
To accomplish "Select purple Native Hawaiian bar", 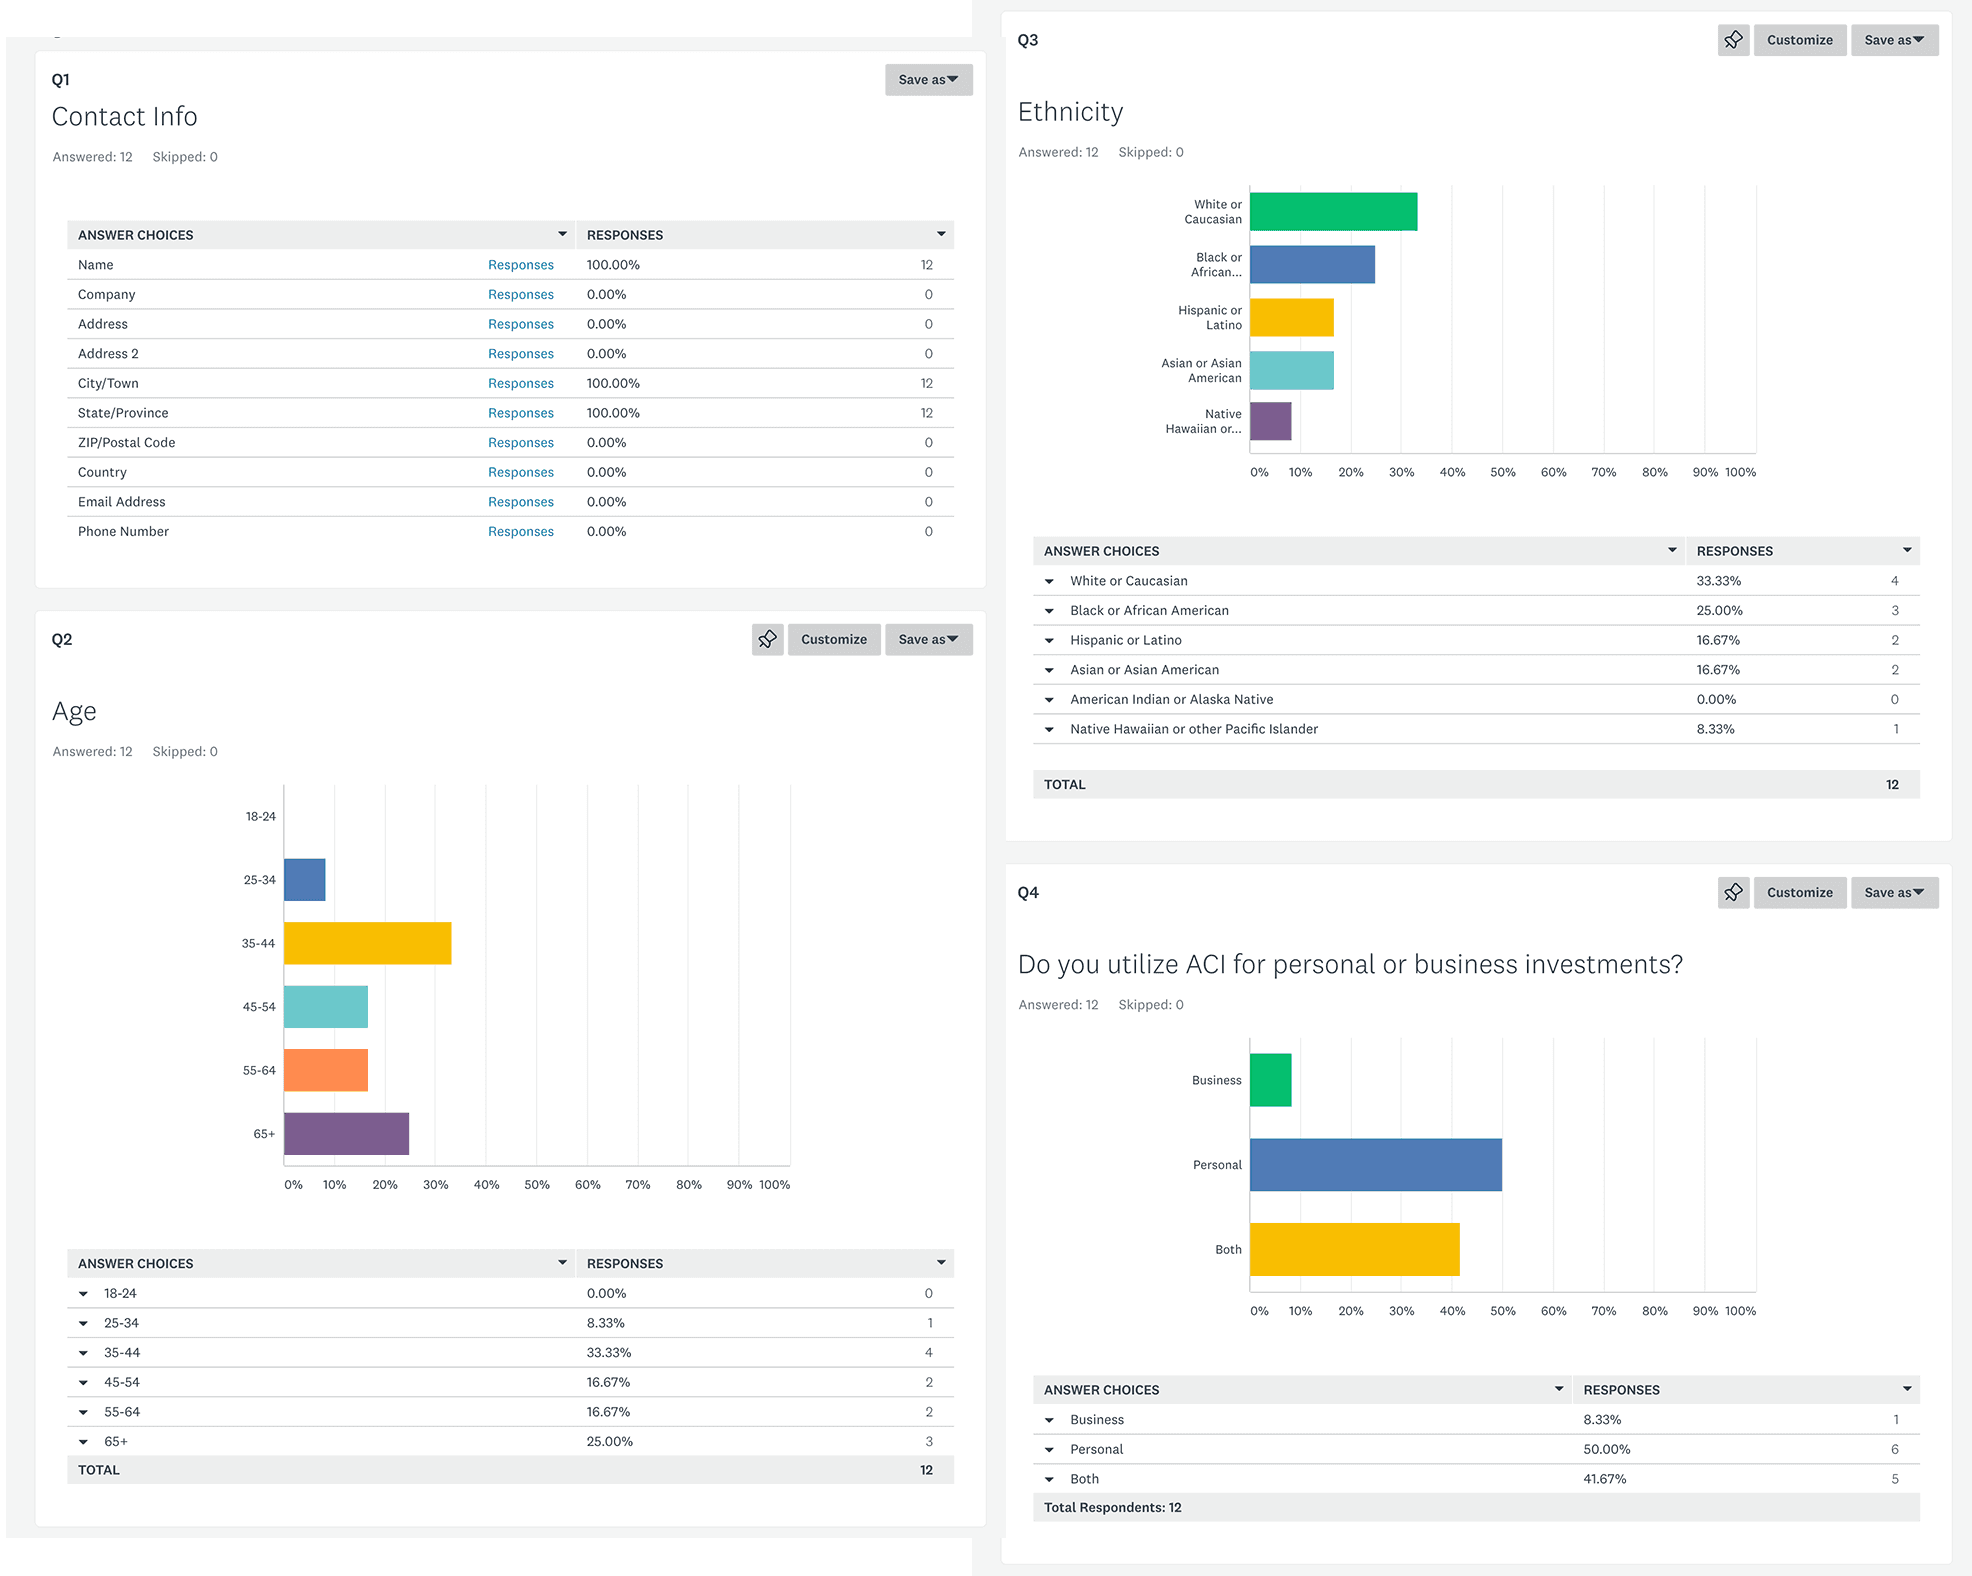I will (x=1271, y=421).
